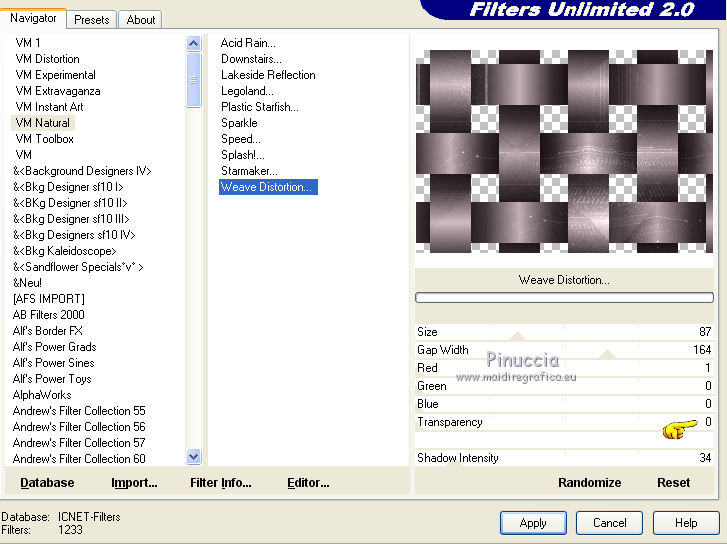Select the AlphaWorks category
The height and width of the screenshot is (544, 727).
42,395
